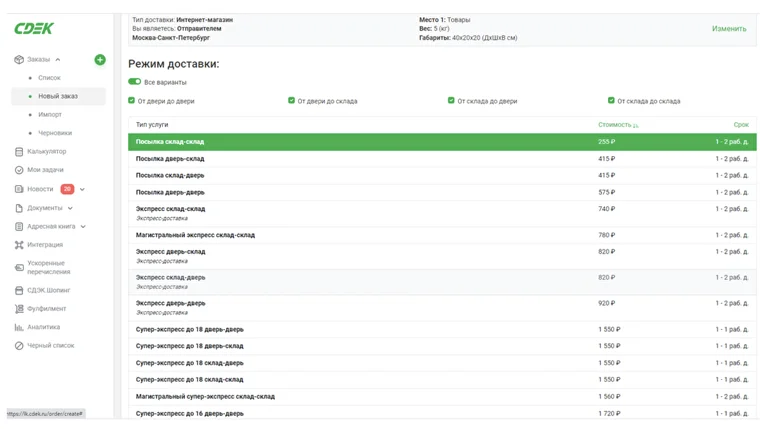
Task: Select Экспресс дверь-дверь tariff row
Action: (442, 307)
